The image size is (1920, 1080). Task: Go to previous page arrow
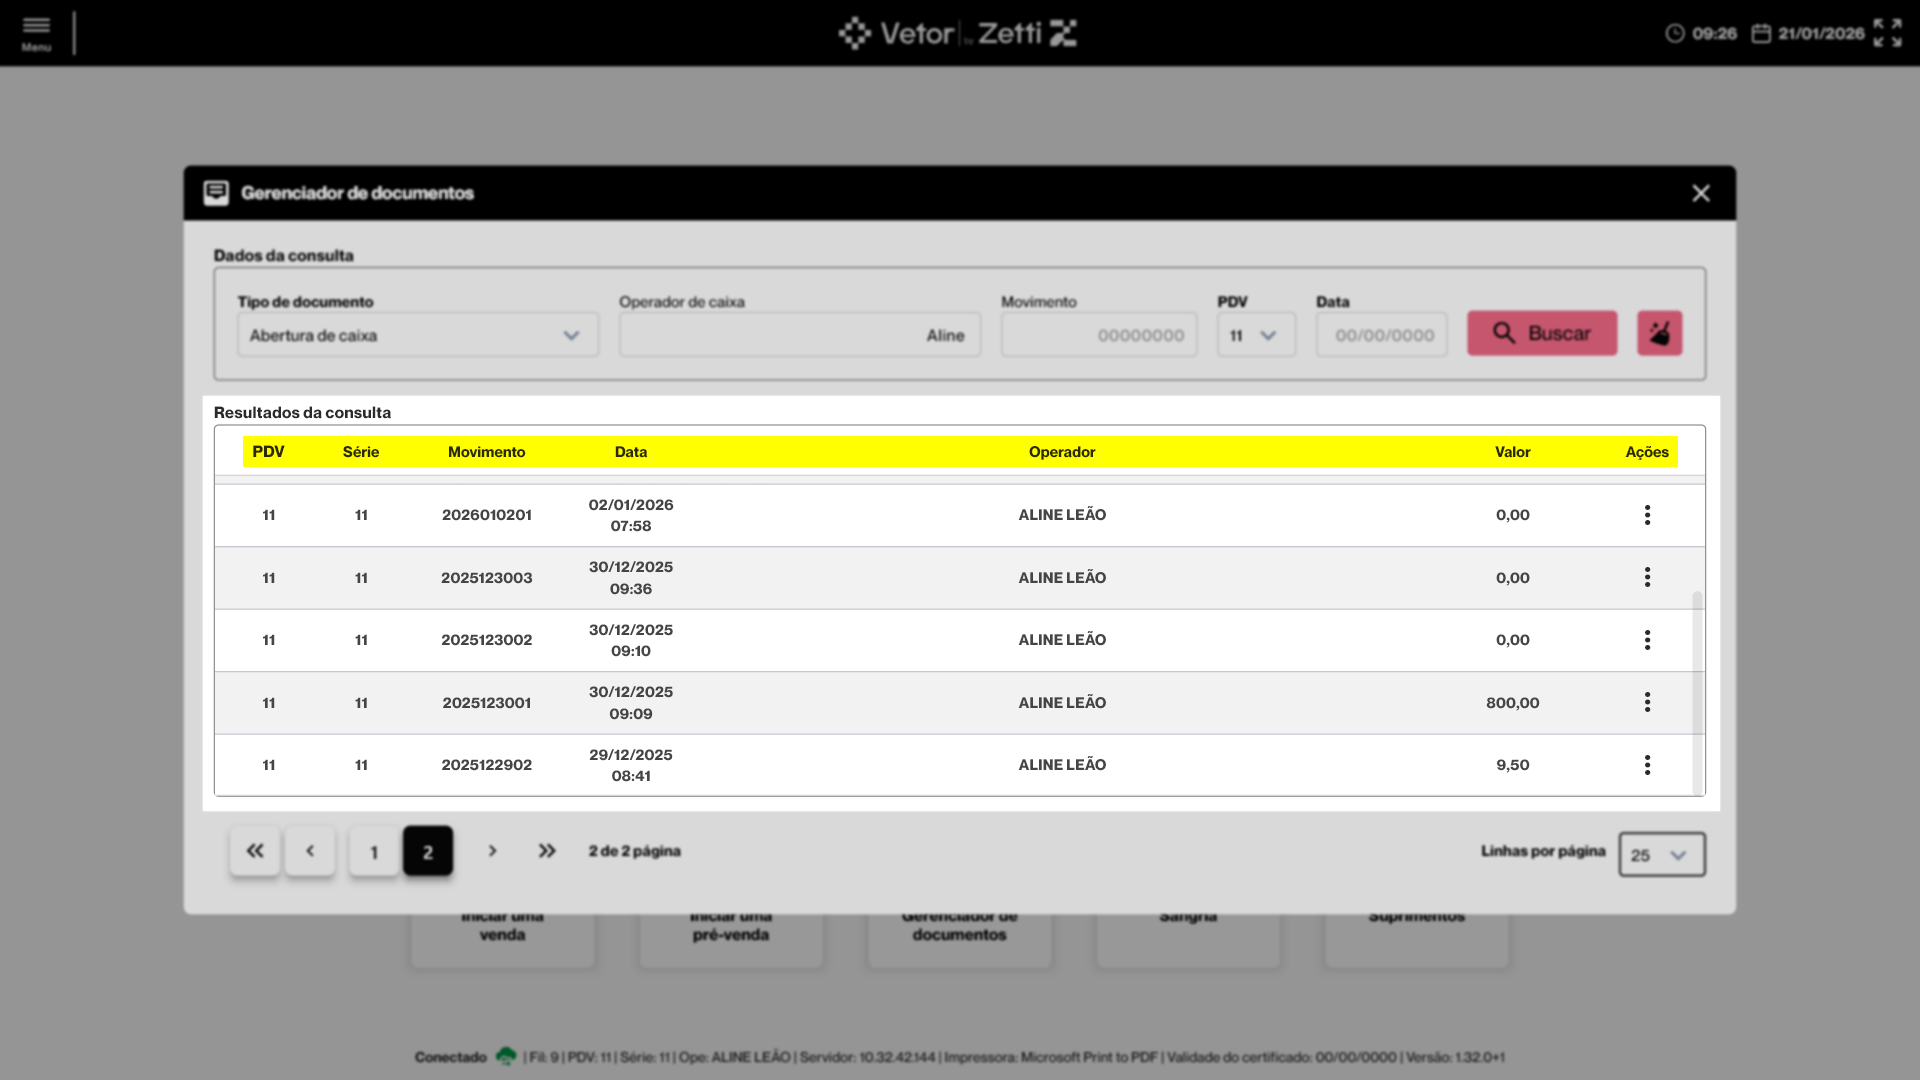click(310, 851)
